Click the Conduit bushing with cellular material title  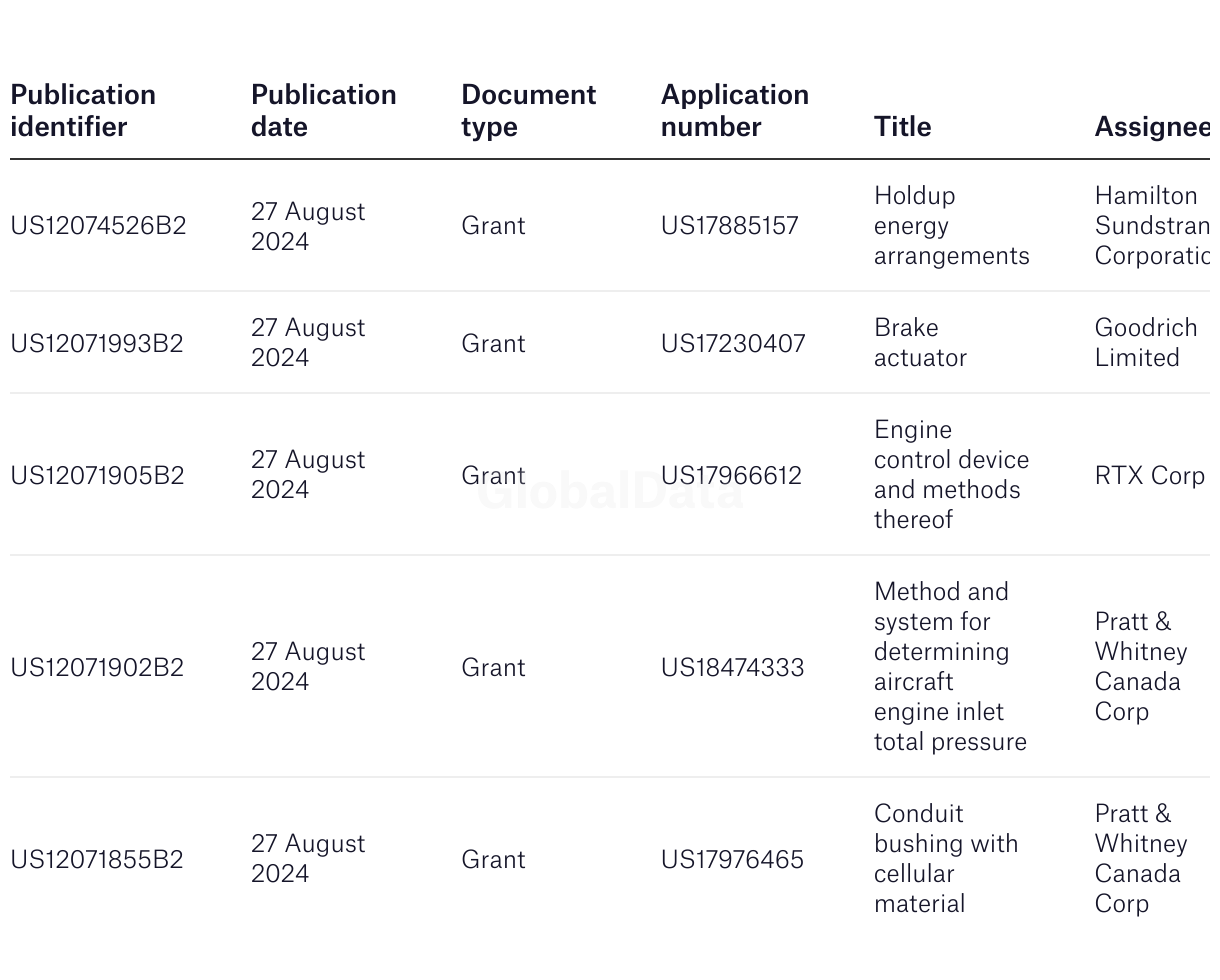946,858
